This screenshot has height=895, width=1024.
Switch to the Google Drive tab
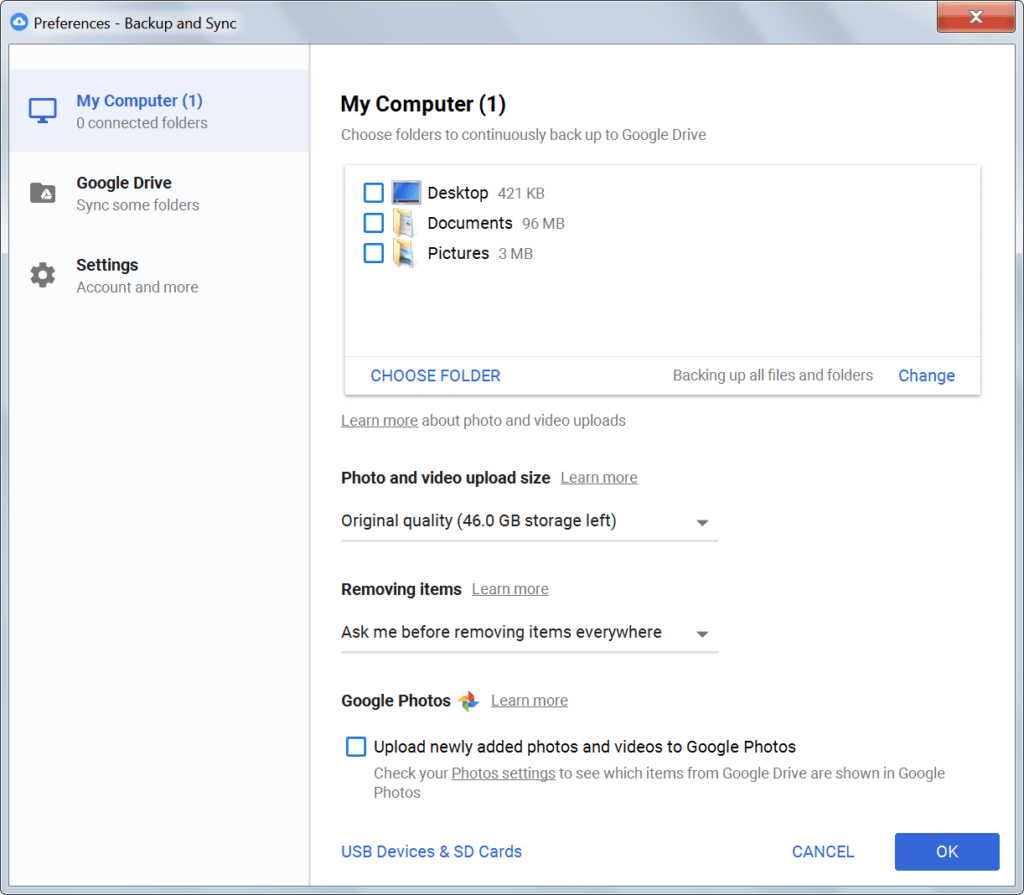click(x=159, y=193)
